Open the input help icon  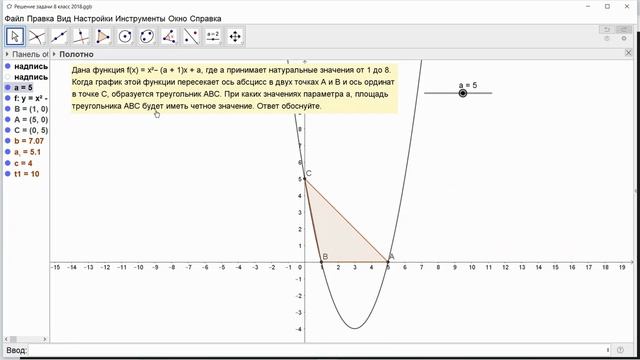pos(620,350)
